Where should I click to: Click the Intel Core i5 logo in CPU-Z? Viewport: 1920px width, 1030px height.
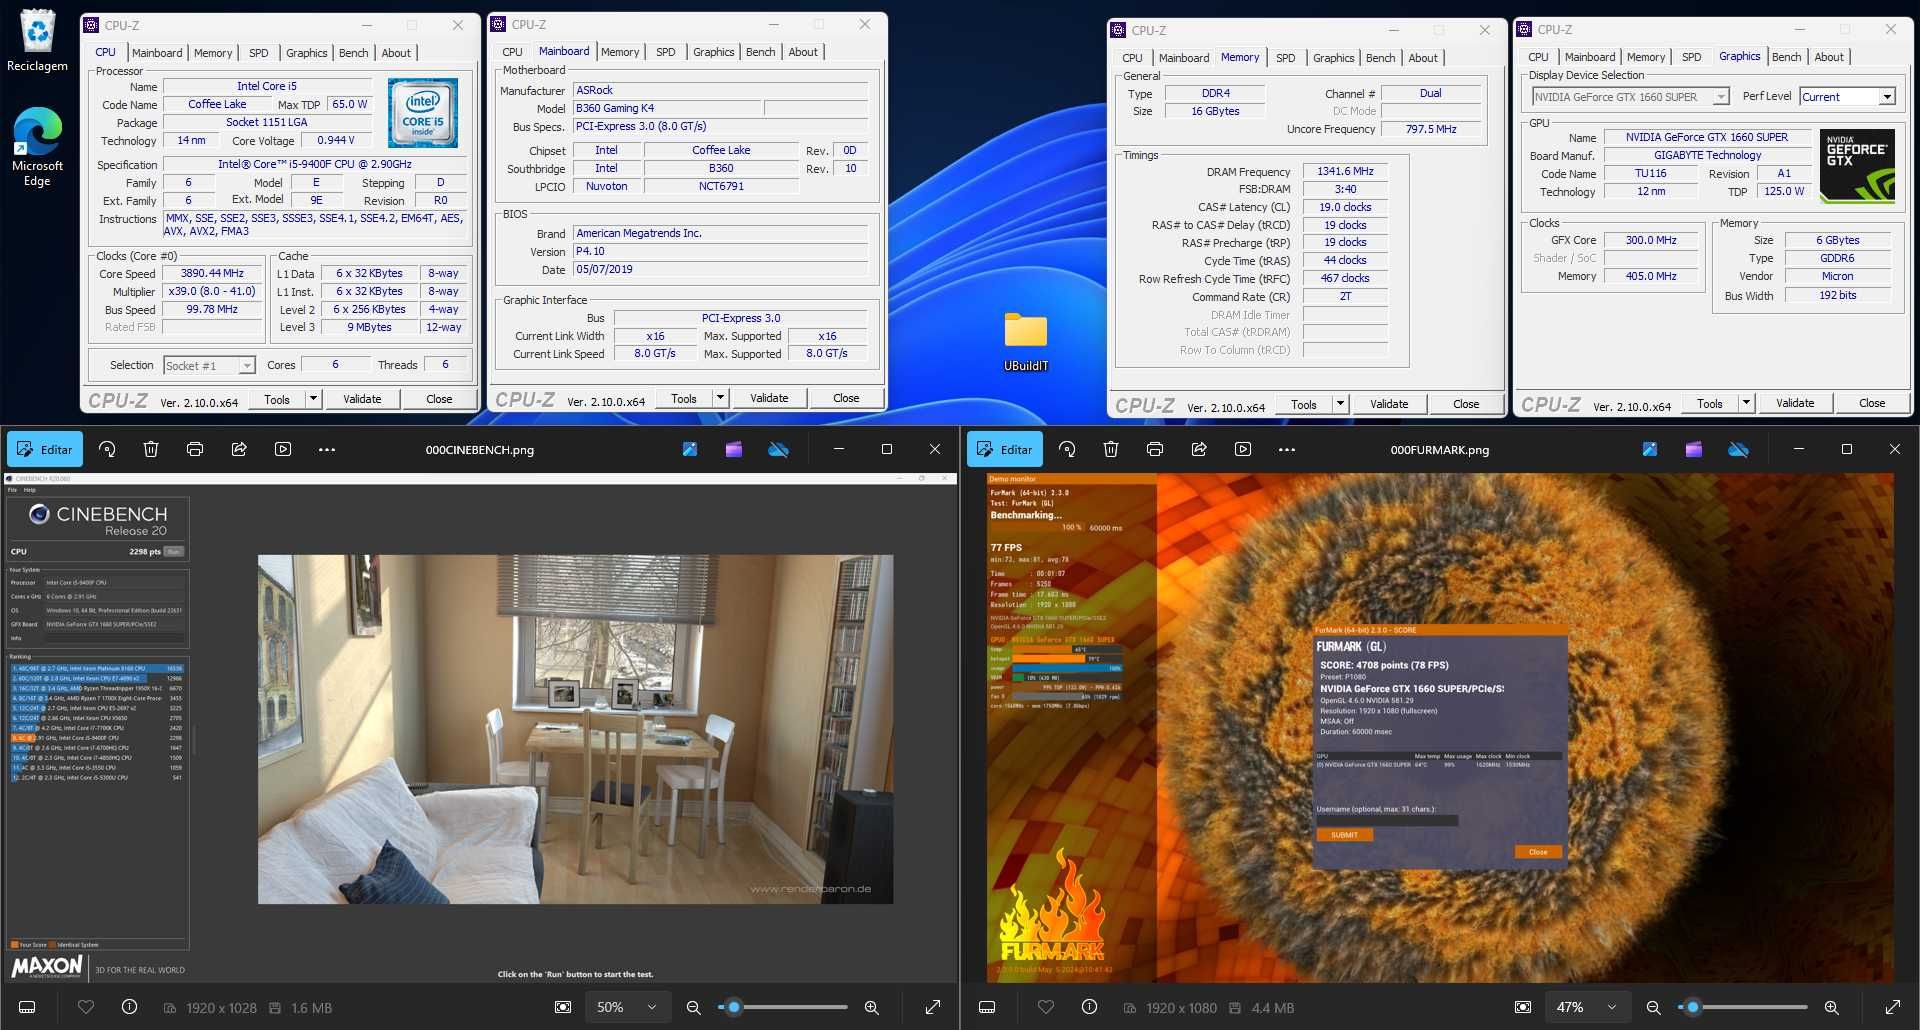click(423, 114)
